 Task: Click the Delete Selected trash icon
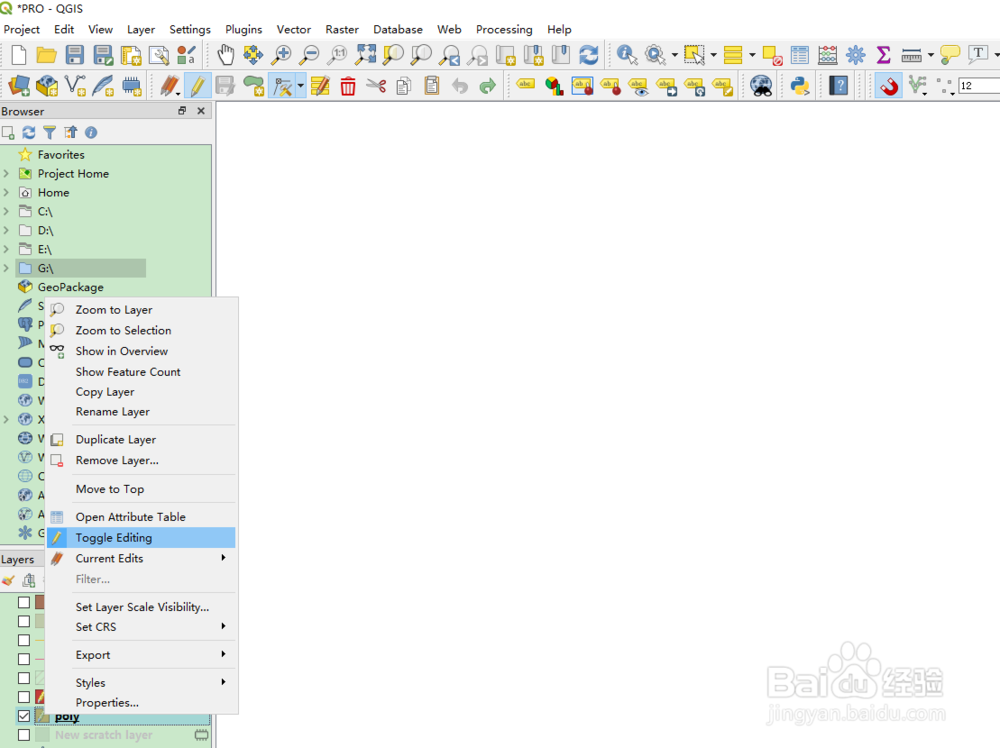tap(348, 85)
